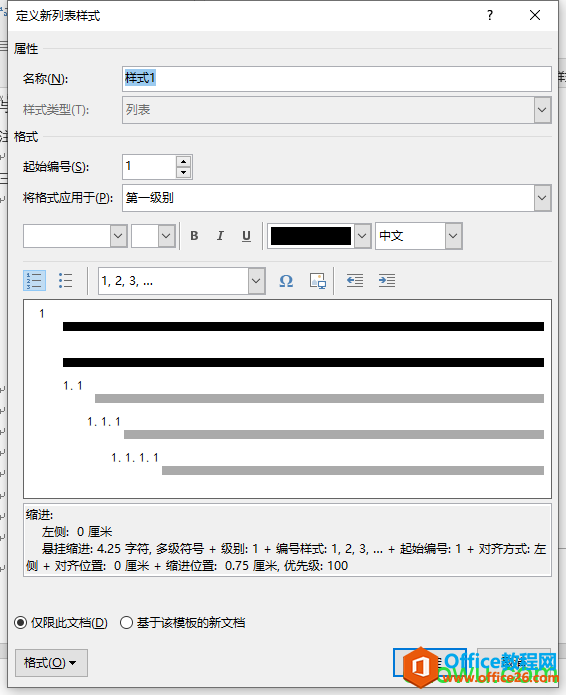Increase the 起始编号 value with up arrow
Viewport: 566px width, 695px height.
183,161
